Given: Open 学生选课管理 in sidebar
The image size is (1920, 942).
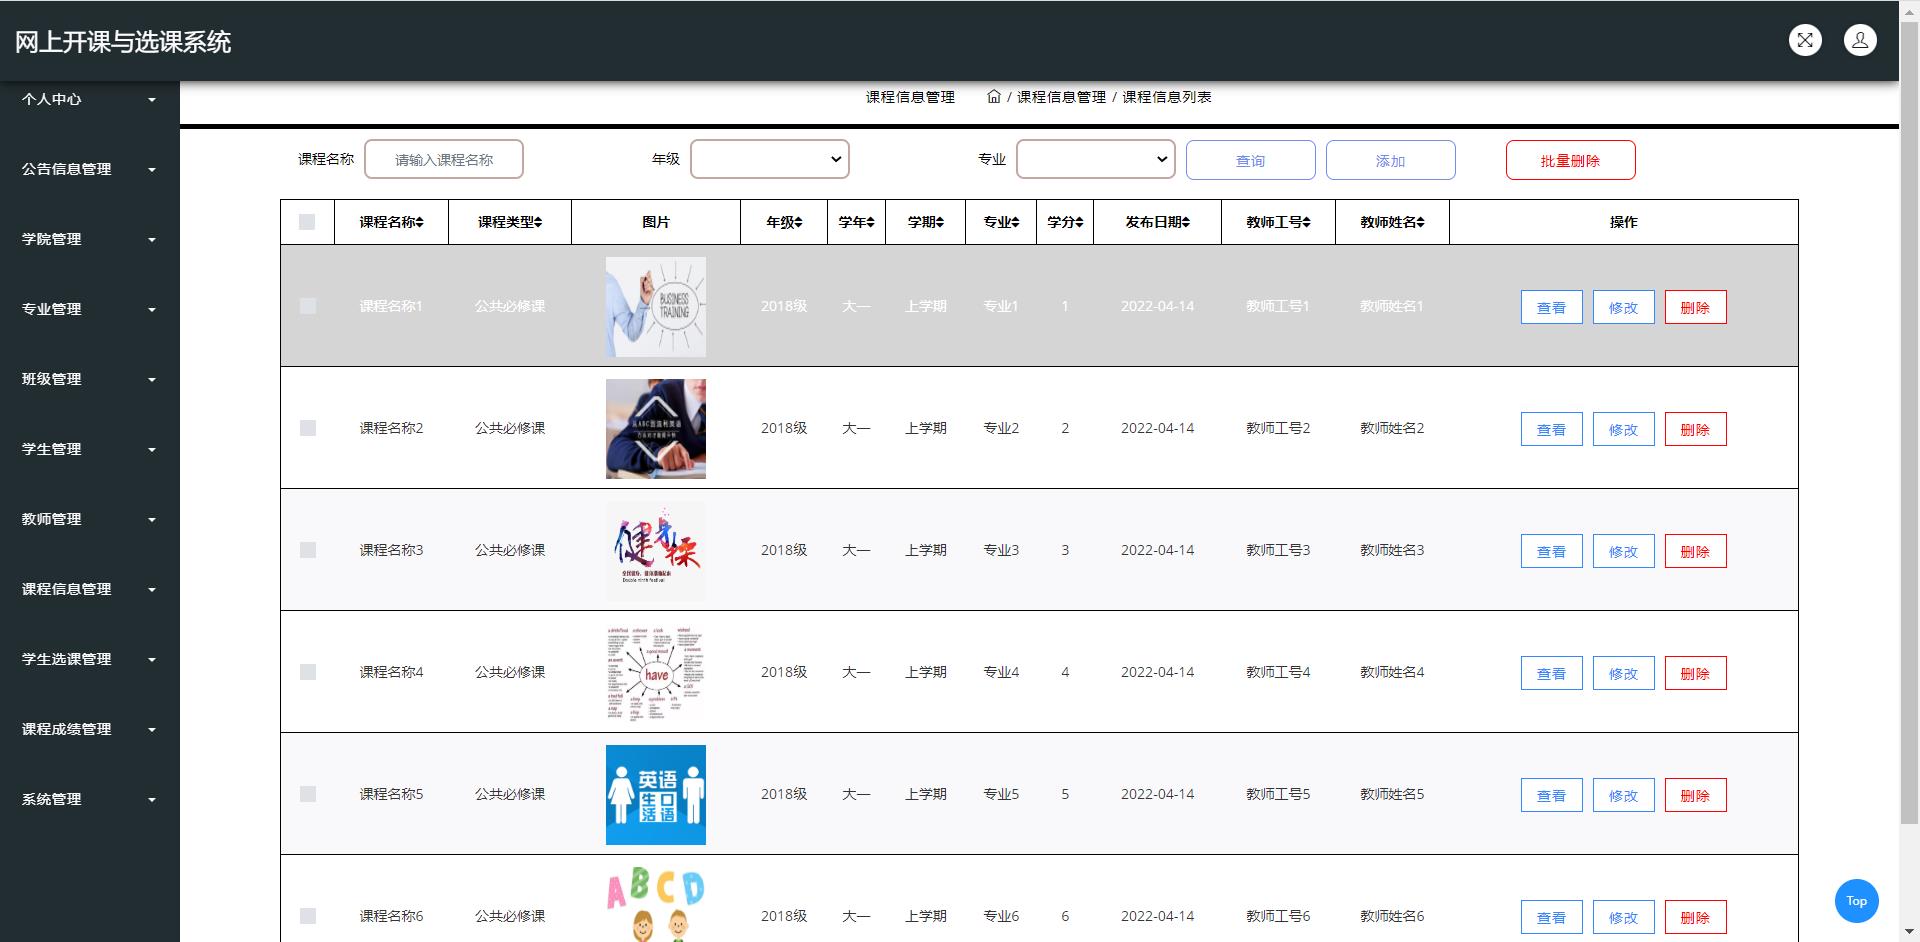Looking at the screenshot, I should pos(89,659).
